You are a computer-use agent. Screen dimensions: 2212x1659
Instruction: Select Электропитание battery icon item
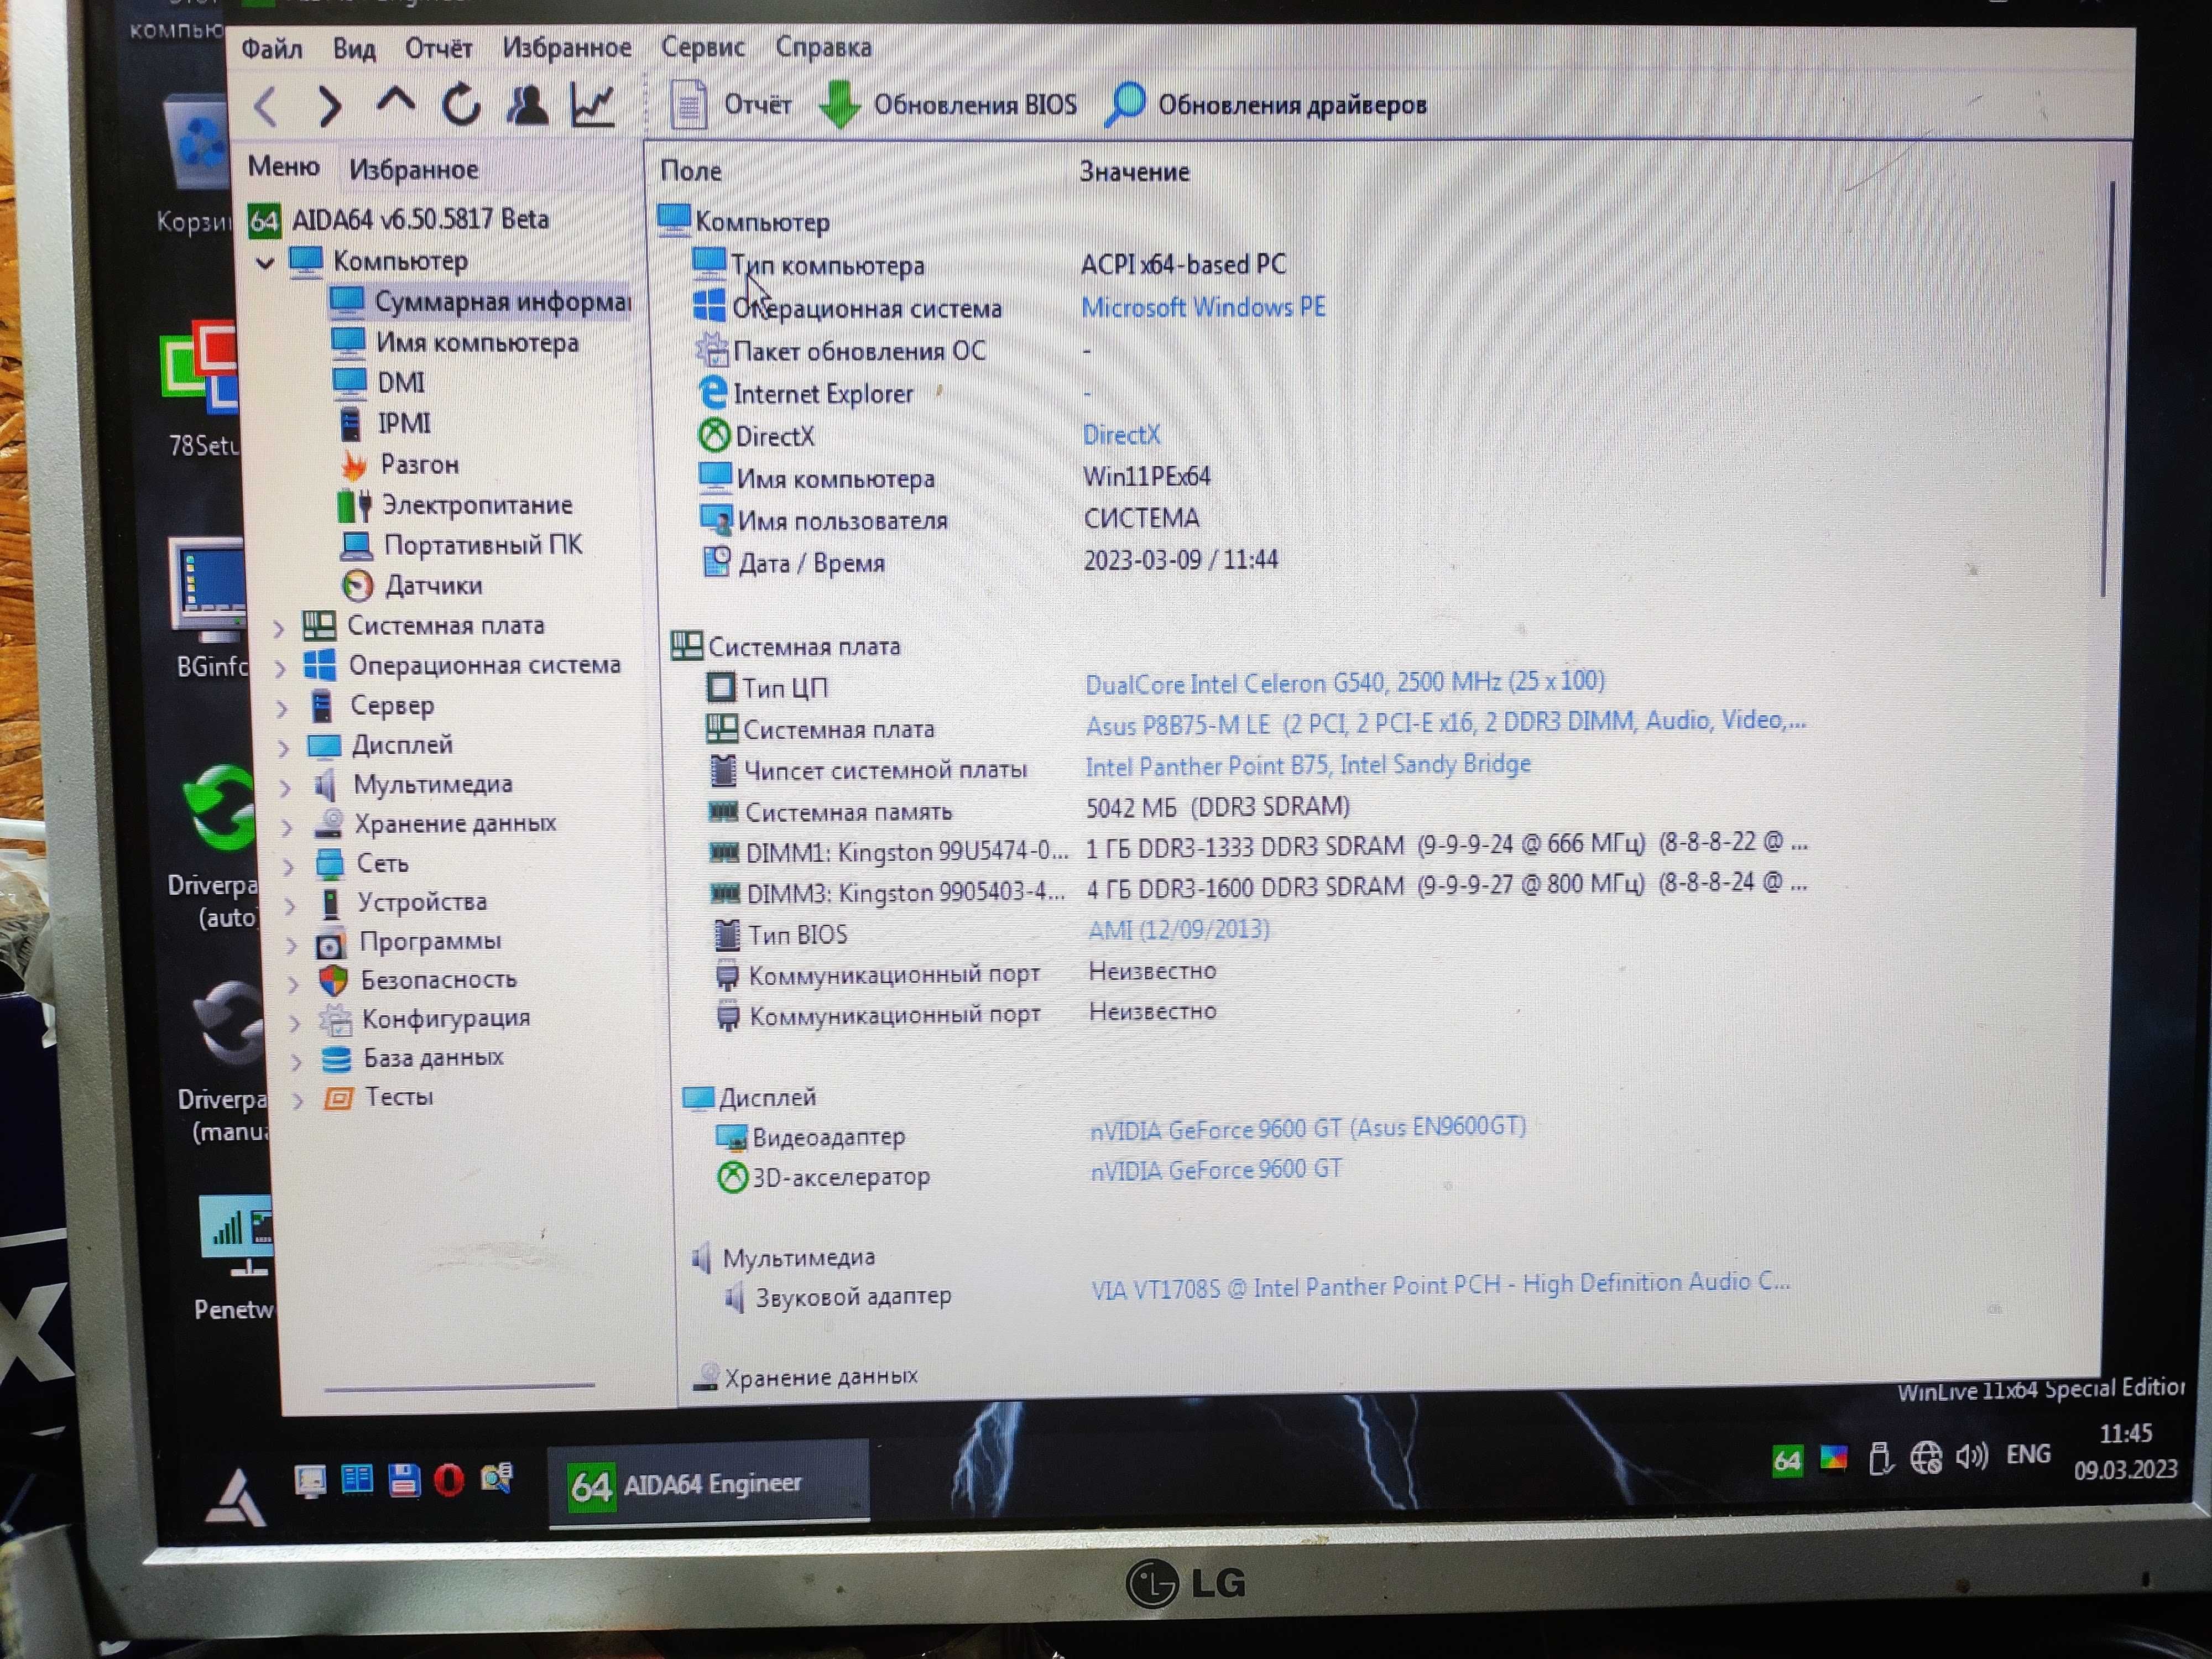(x=355, y=506)
